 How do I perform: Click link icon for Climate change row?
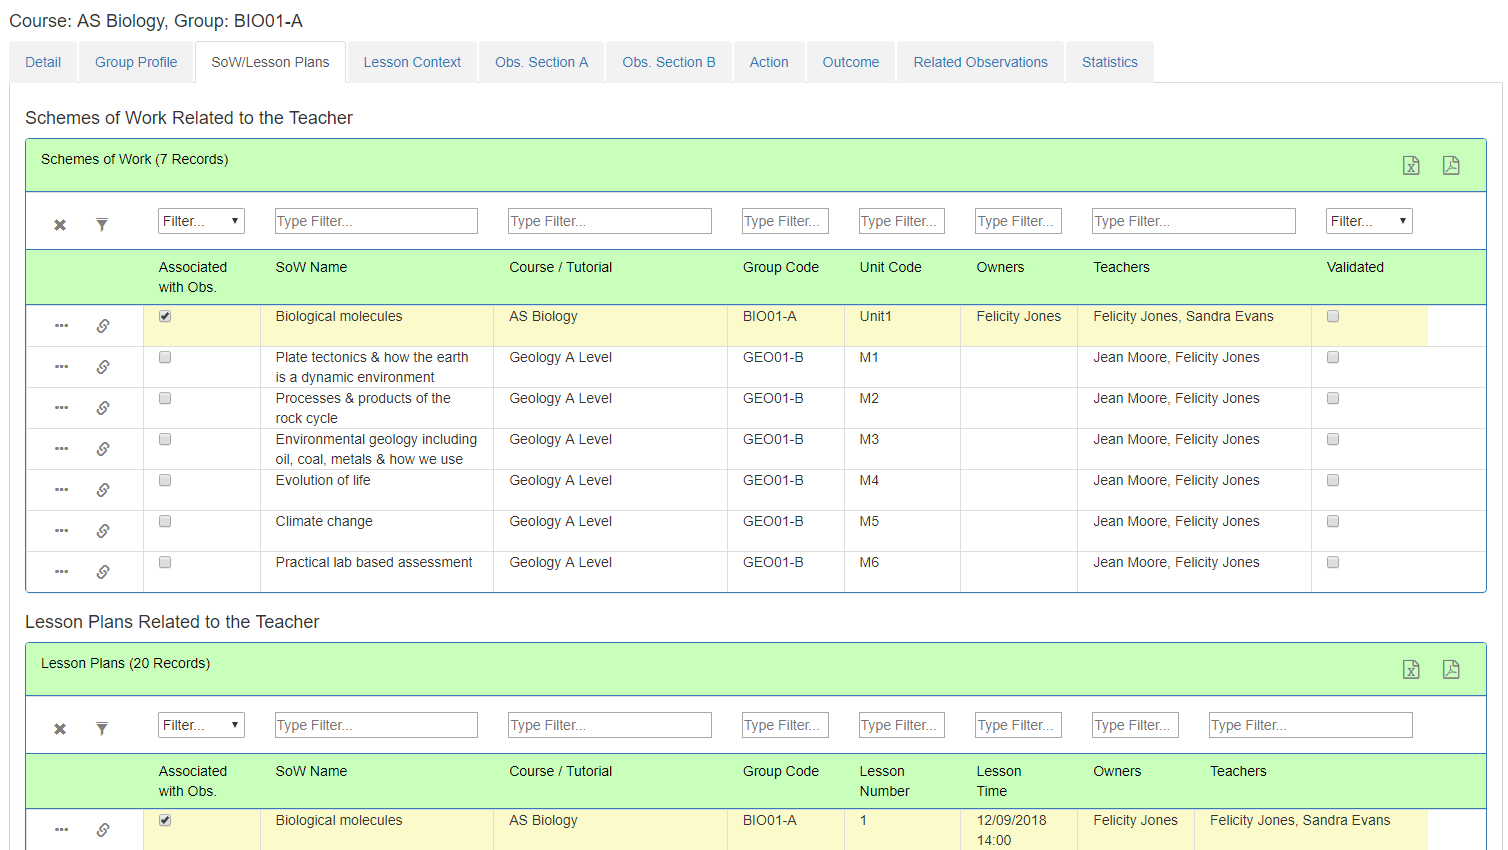click(x=103, y=531)
